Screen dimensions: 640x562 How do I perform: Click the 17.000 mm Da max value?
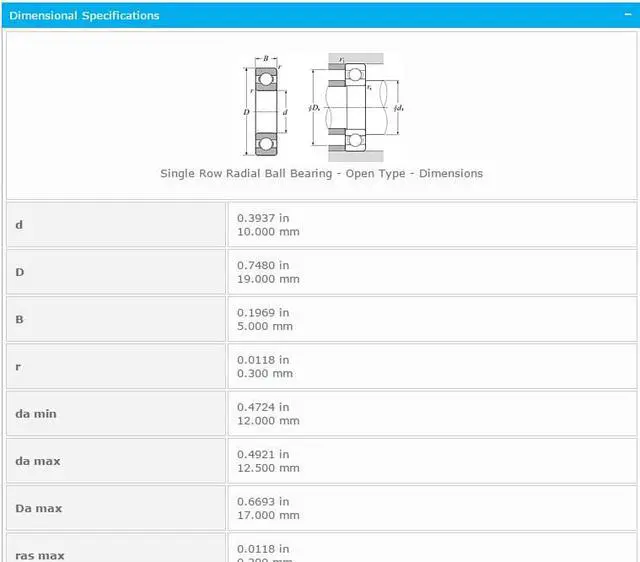(268, 516)
